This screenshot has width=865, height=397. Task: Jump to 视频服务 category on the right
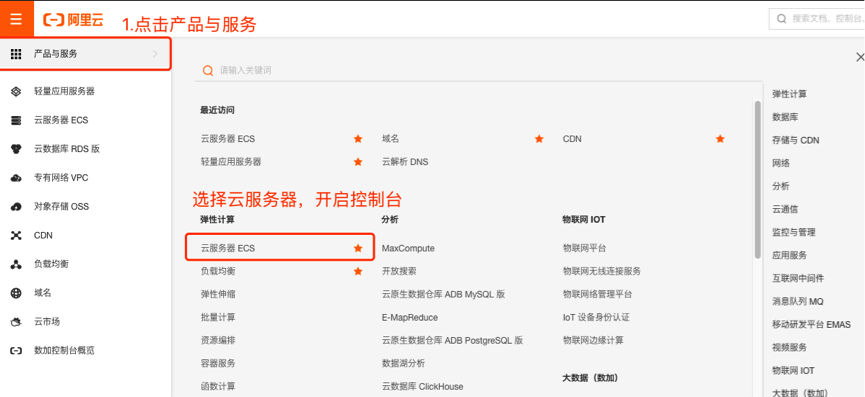click(x=789, y=347)
